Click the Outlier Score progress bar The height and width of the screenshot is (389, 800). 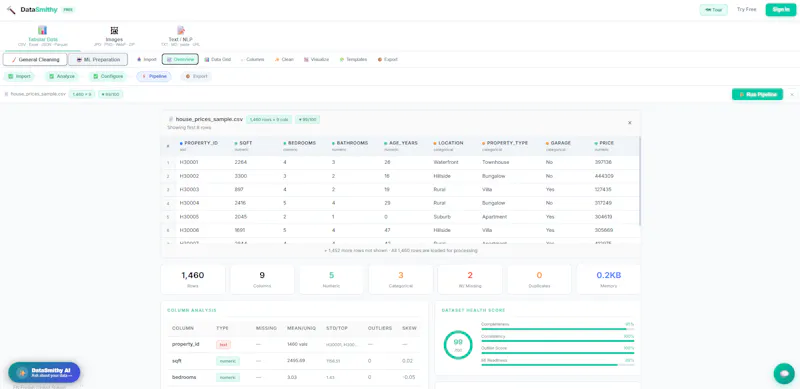click(x=558, y=353)
